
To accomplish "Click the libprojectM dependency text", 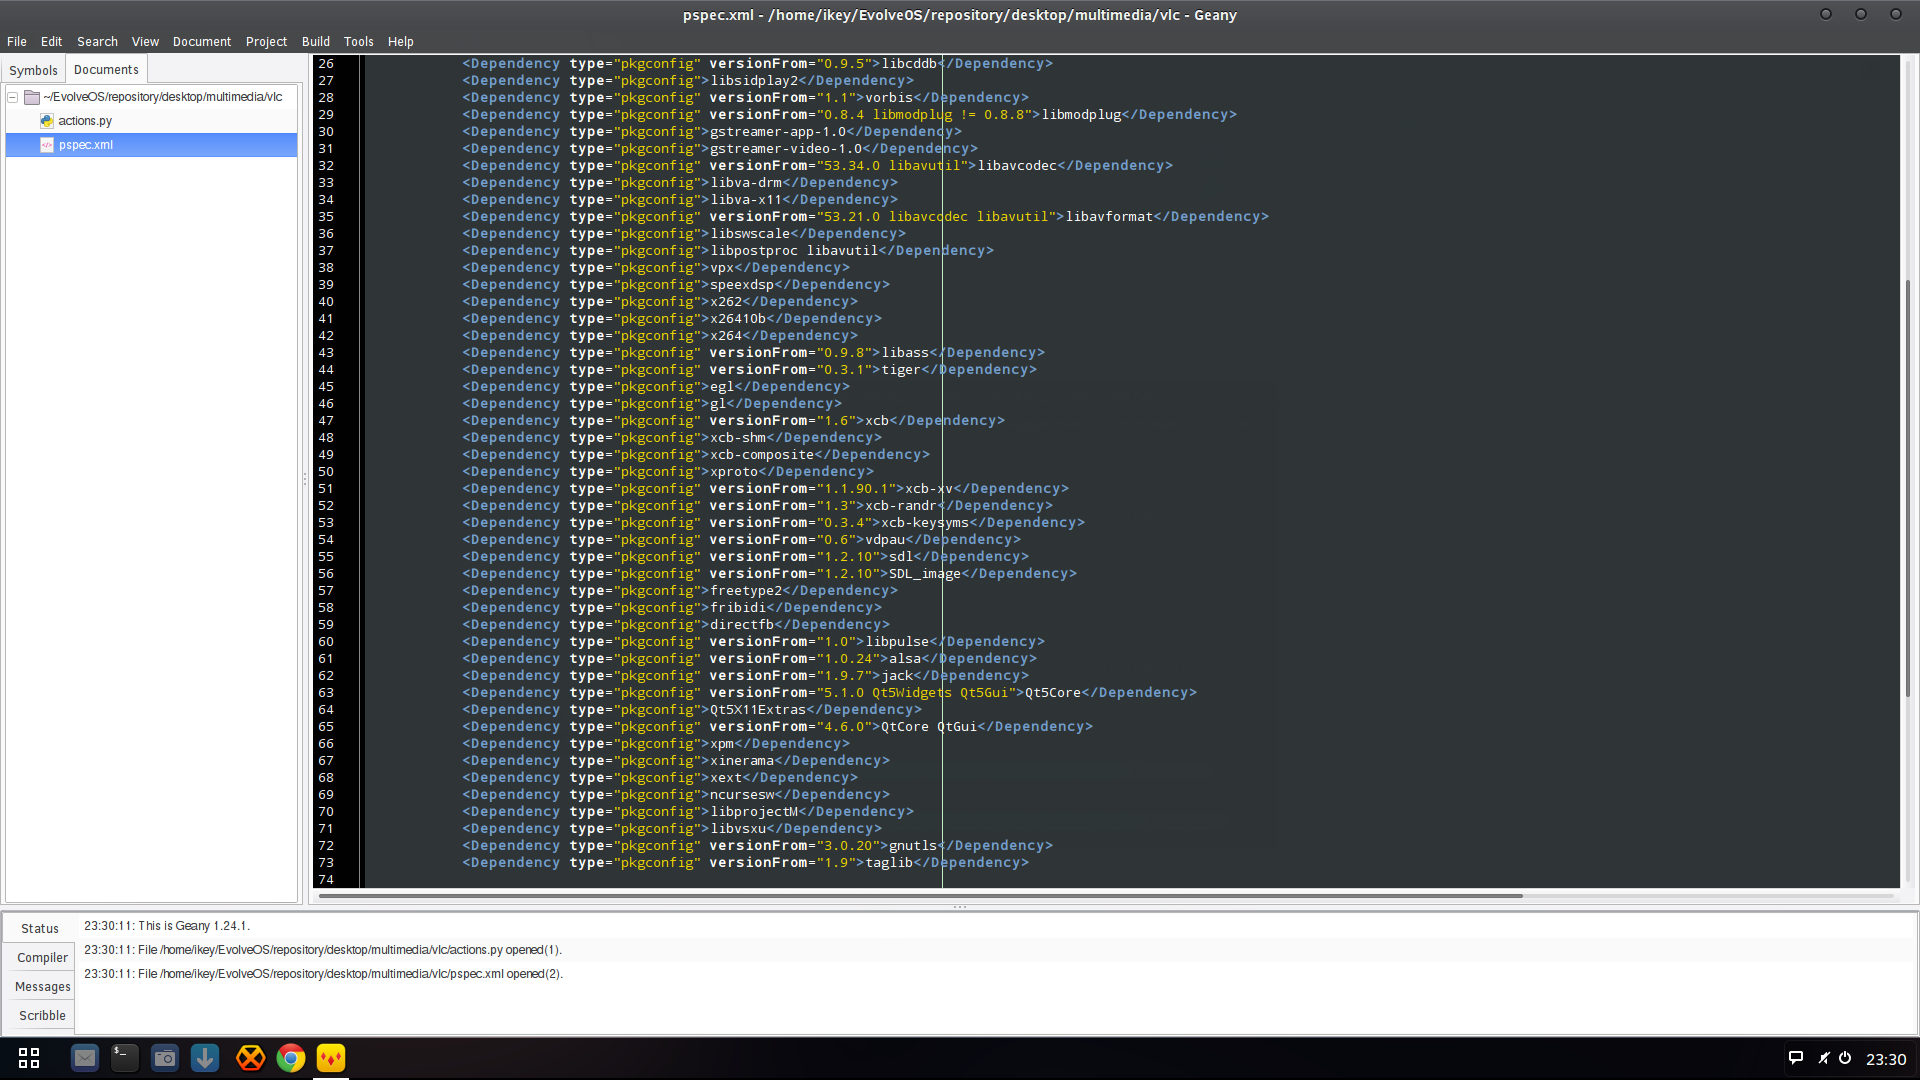I will click(754, 812).
